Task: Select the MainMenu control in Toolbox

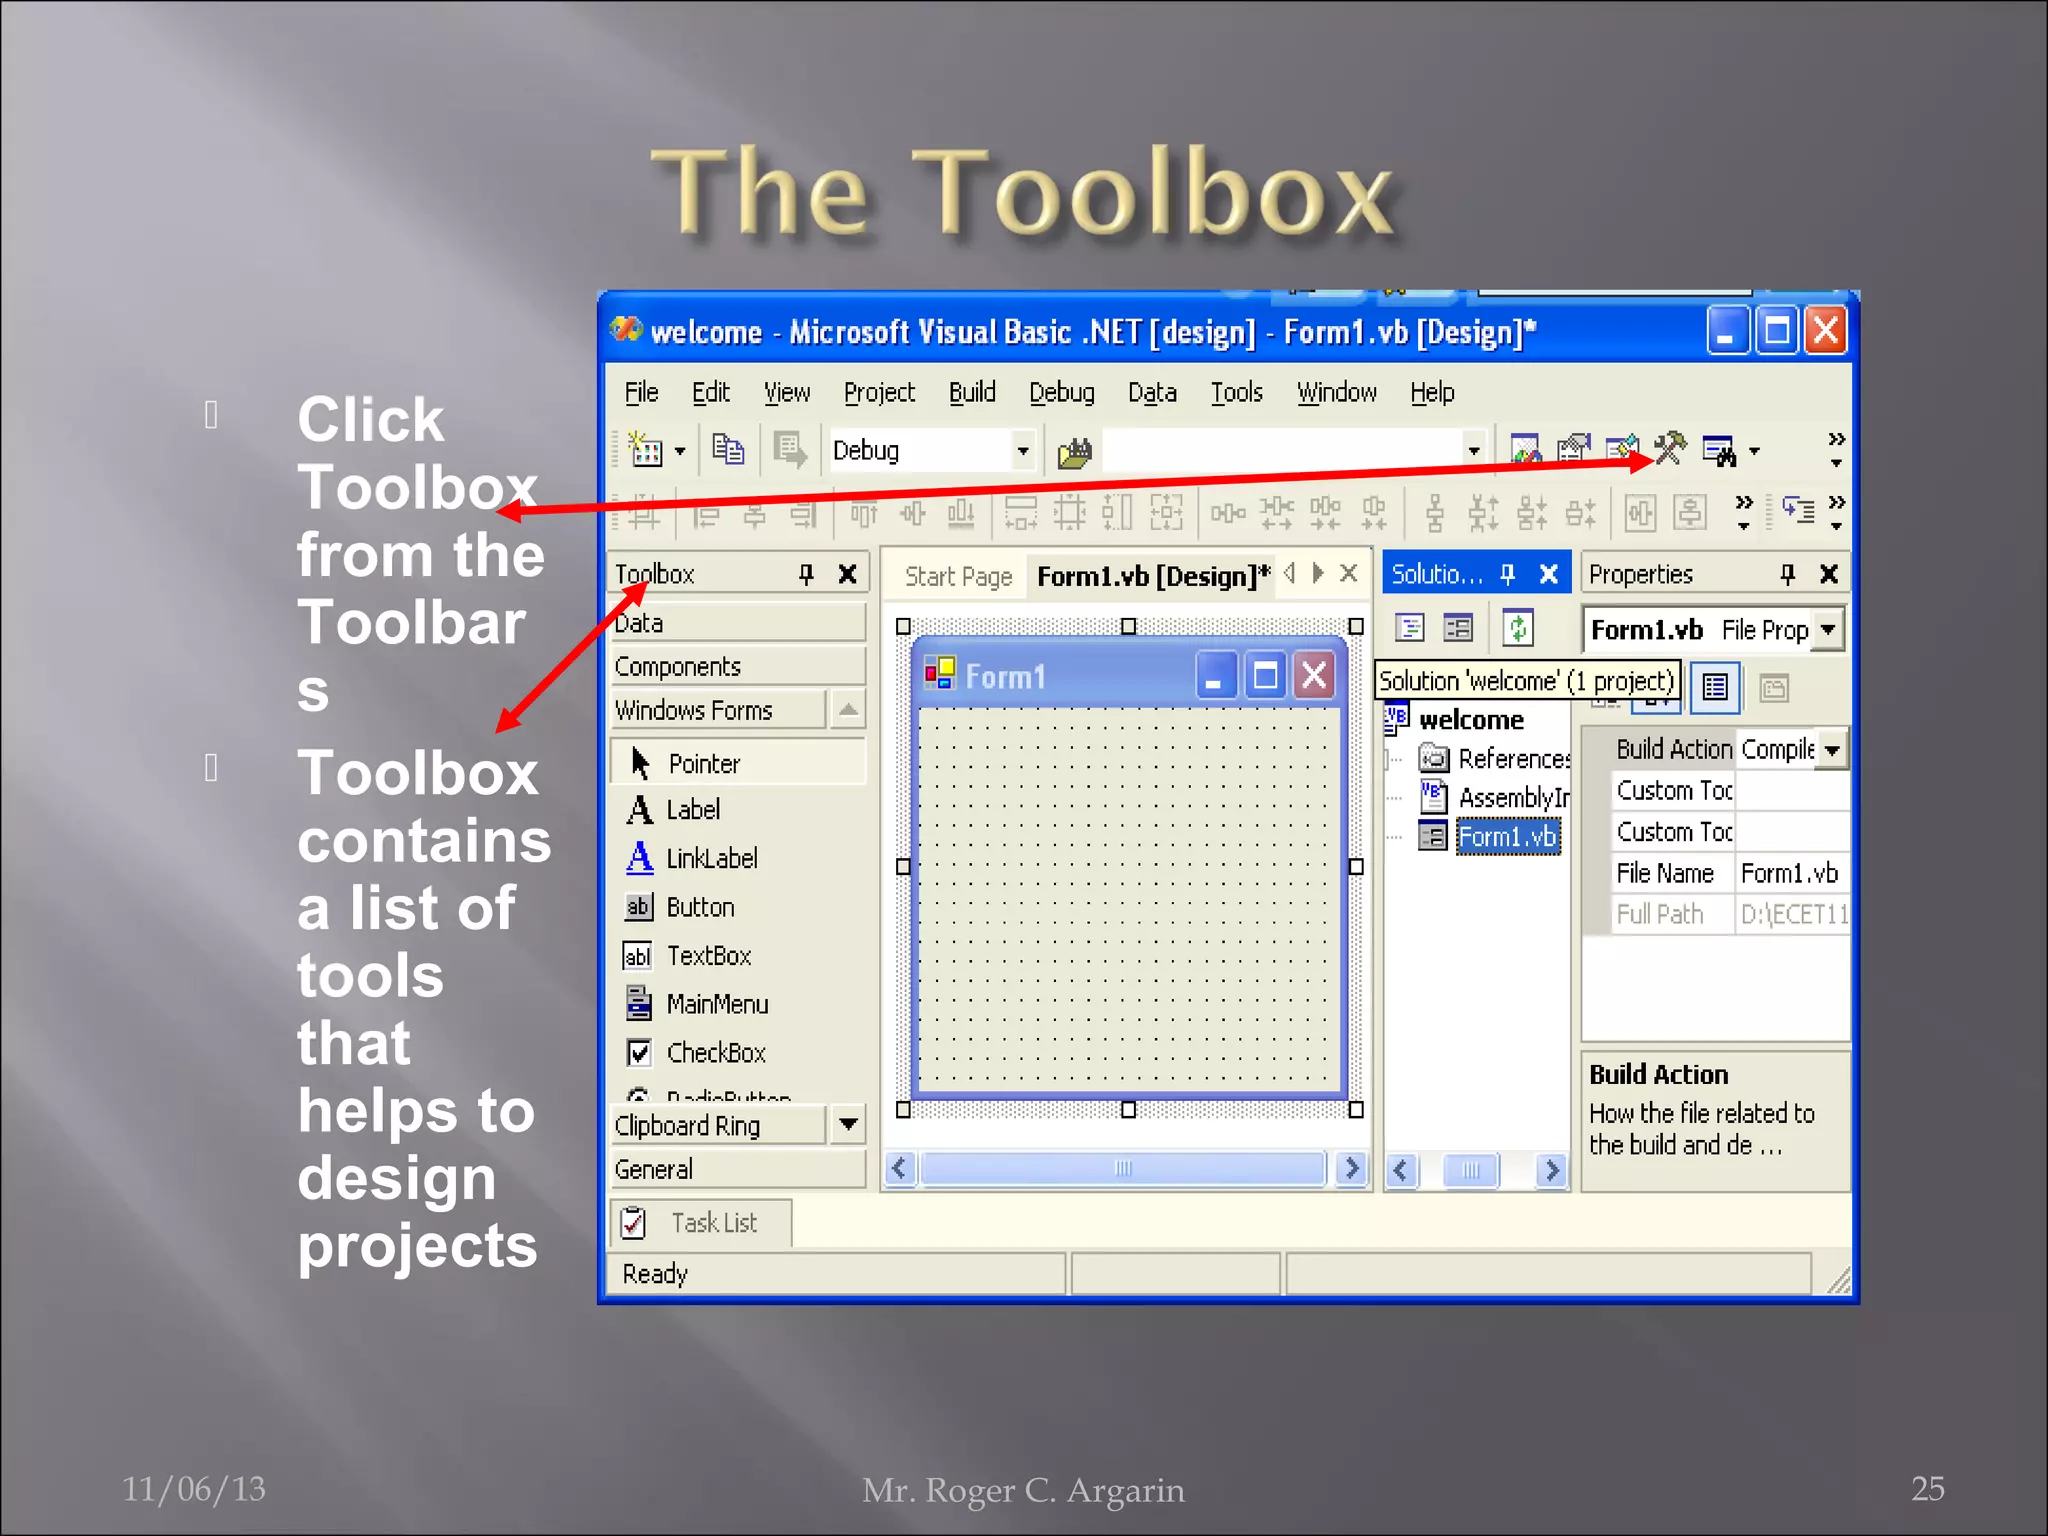Action: pyautogui.click(x=716, y=1005)
